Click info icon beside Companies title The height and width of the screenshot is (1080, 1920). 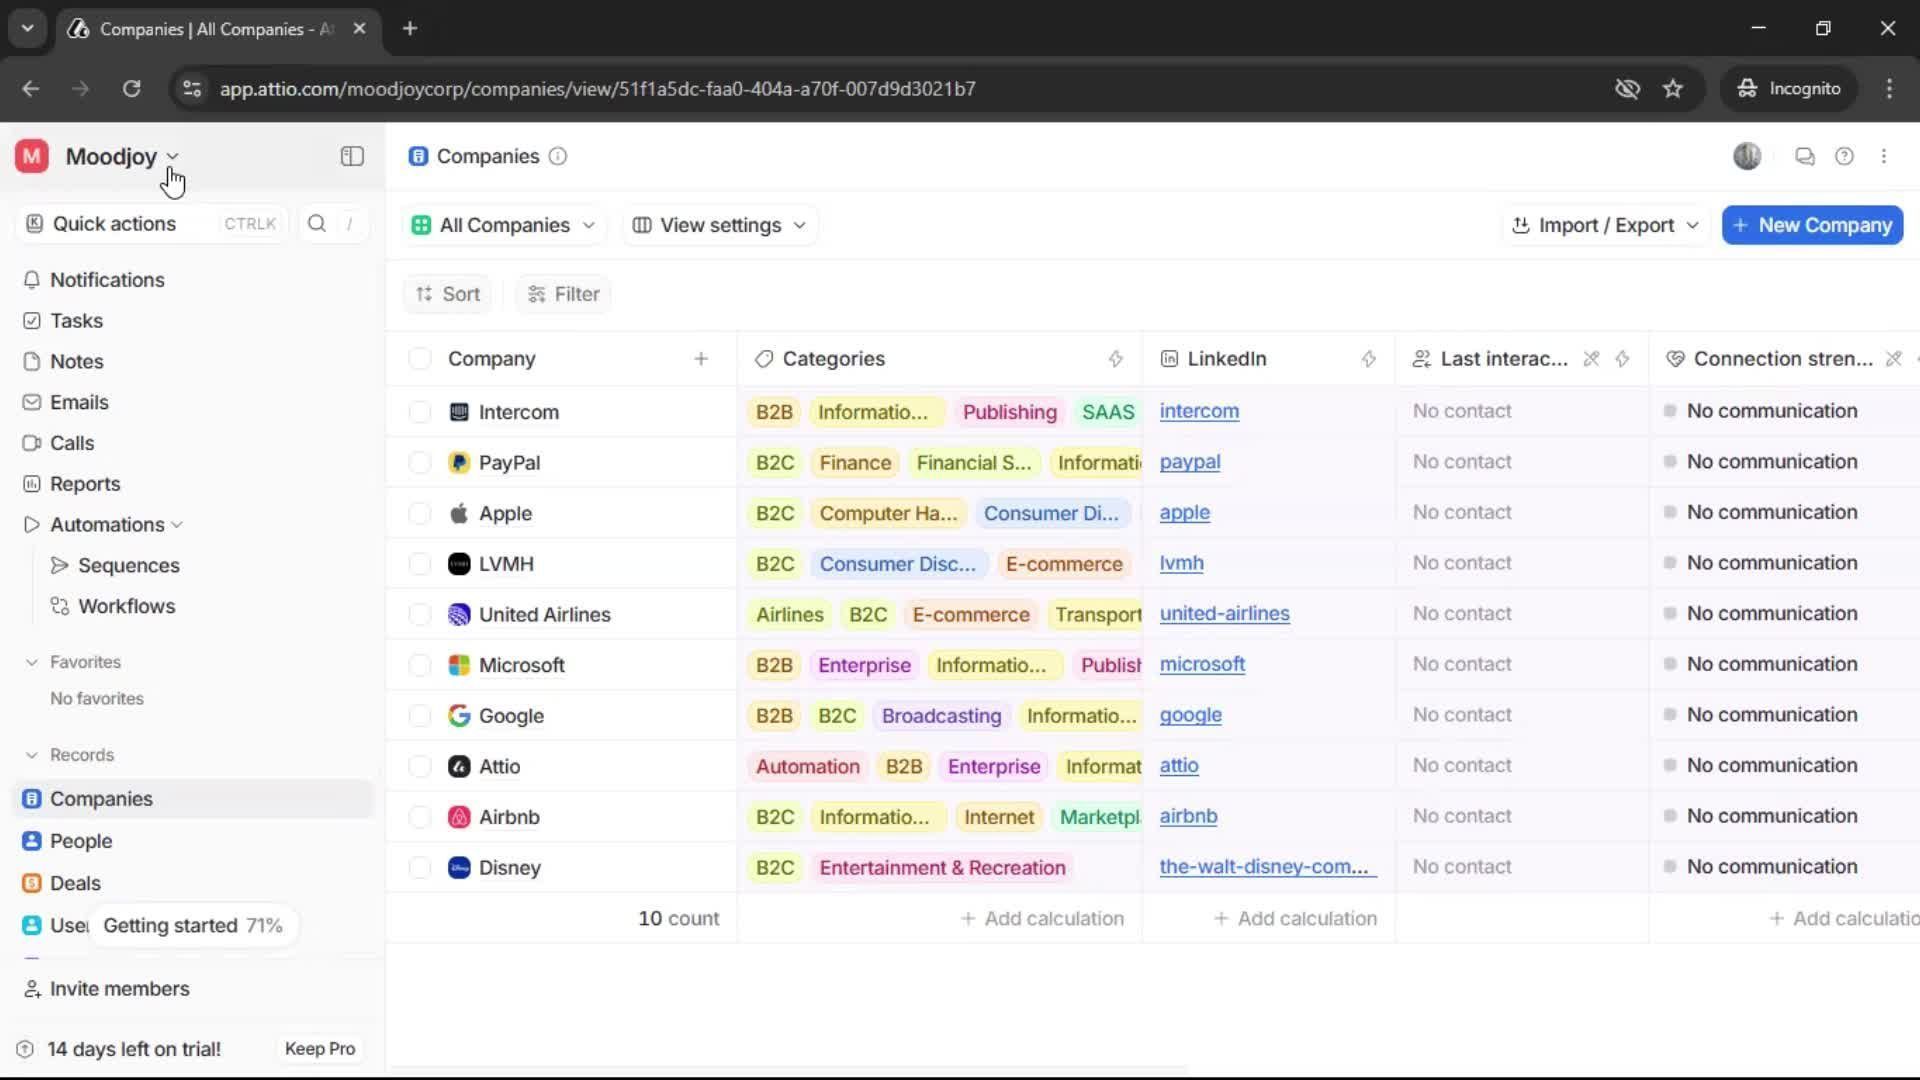(558, 156)
